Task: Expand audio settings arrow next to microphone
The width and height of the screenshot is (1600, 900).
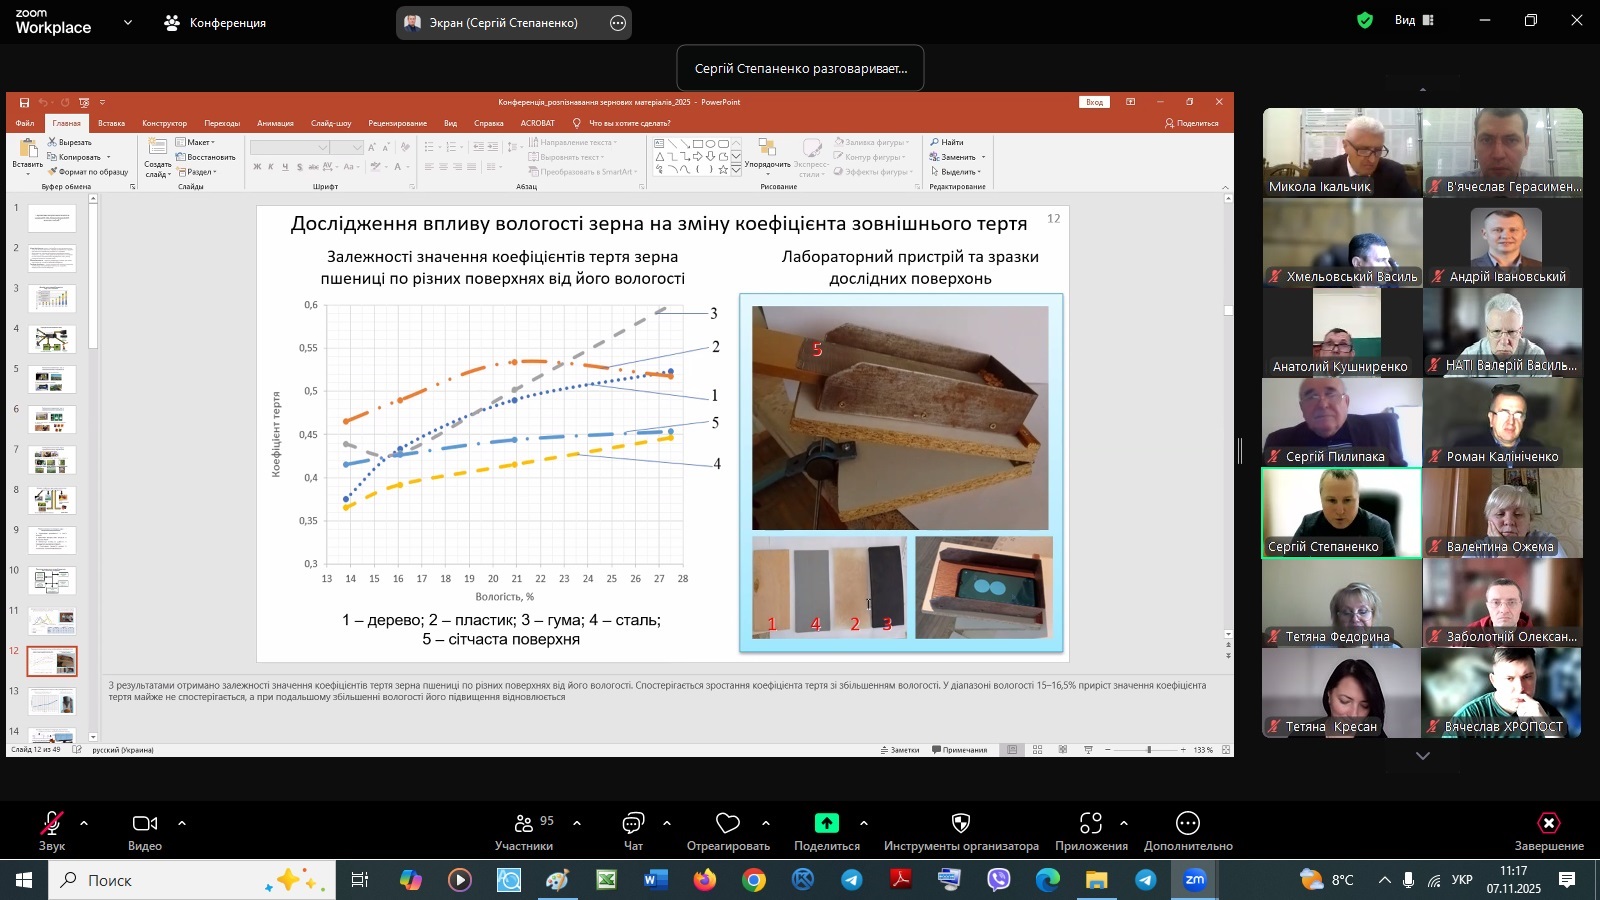Action: [84, 823]
